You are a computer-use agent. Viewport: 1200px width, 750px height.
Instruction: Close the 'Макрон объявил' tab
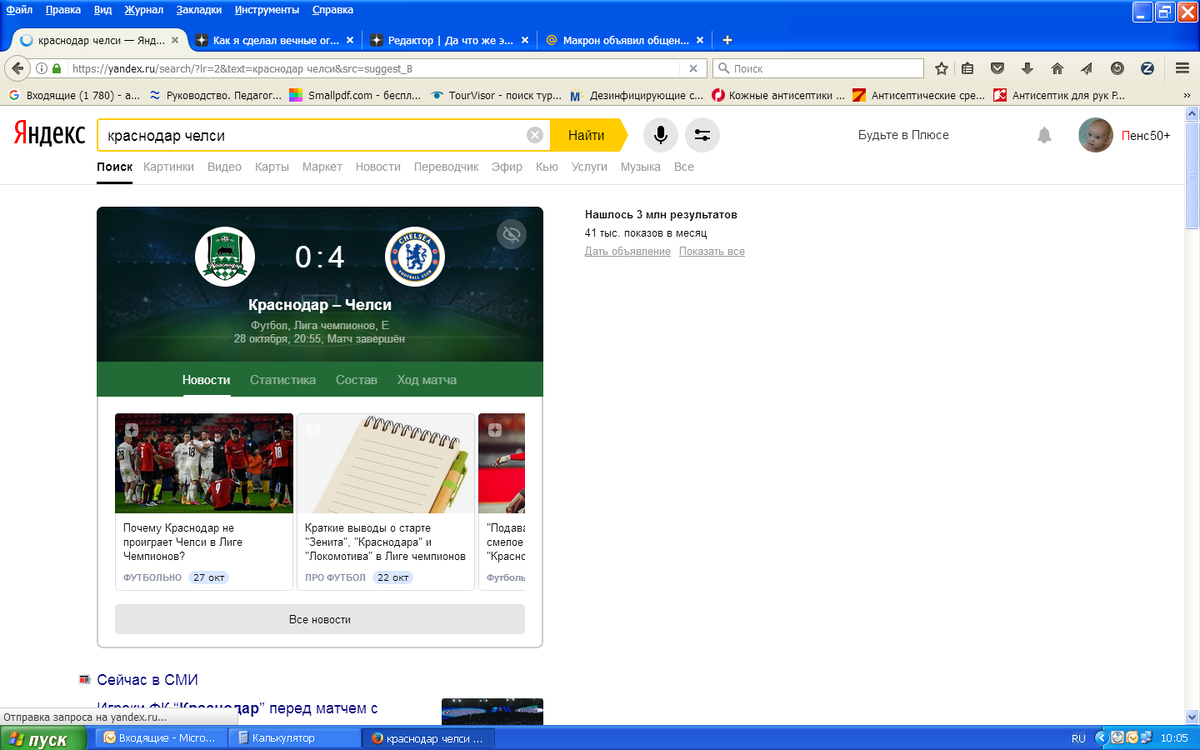[x=698, y=41]
